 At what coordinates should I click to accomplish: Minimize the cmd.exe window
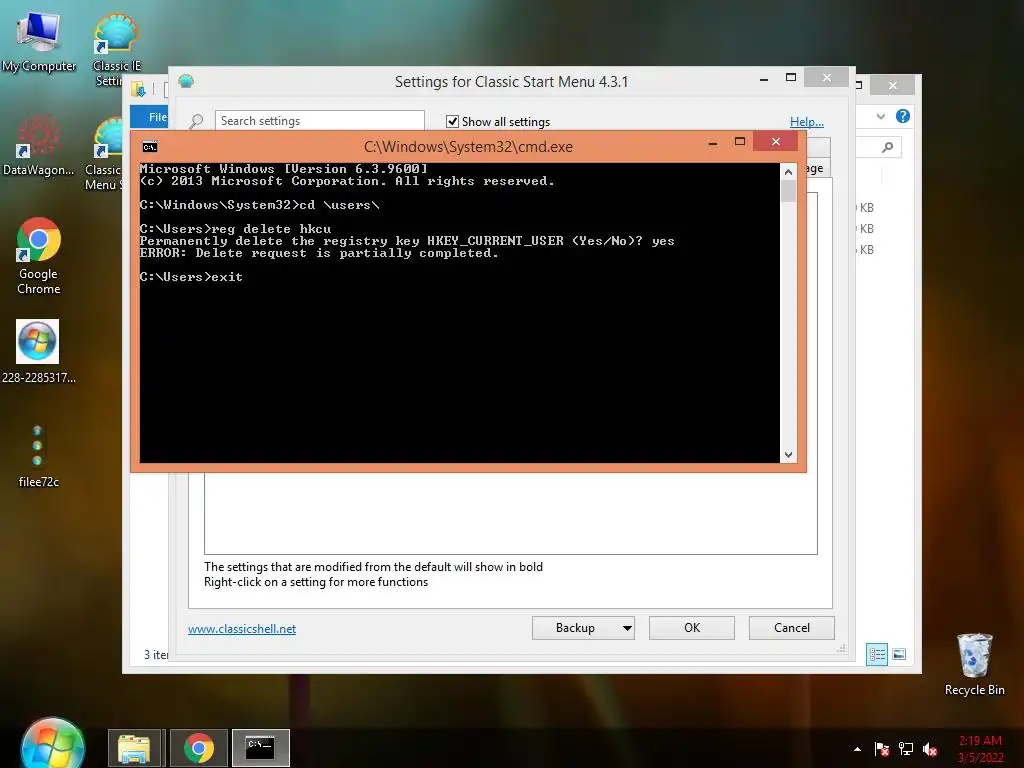pos(713,142)
